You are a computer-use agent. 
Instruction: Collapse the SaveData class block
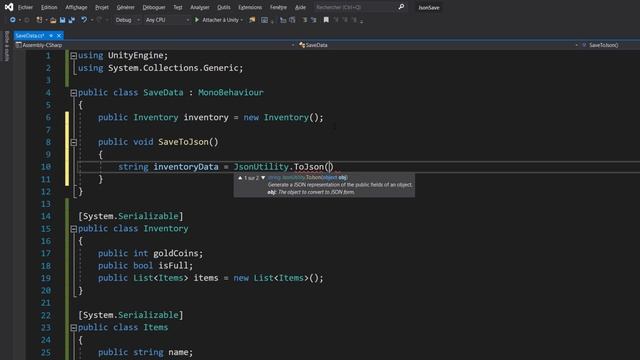click(x=73, y=93)
